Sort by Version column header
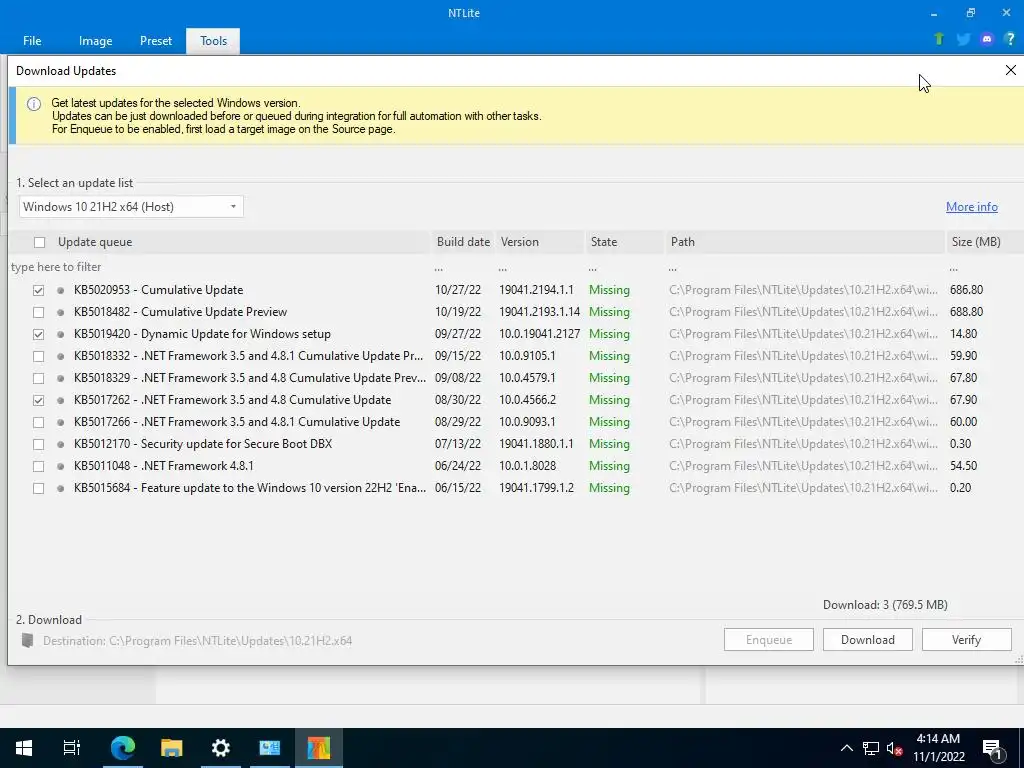This screenshot has height=768, width=1024. 539,242
